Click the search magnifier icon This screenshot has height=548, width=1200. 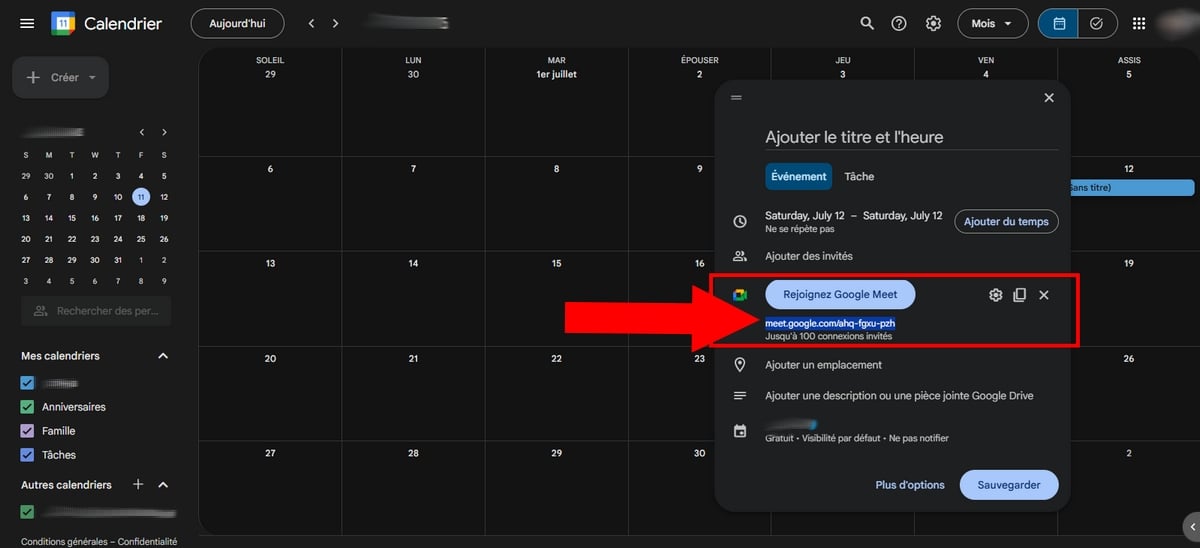pos(866,23)
